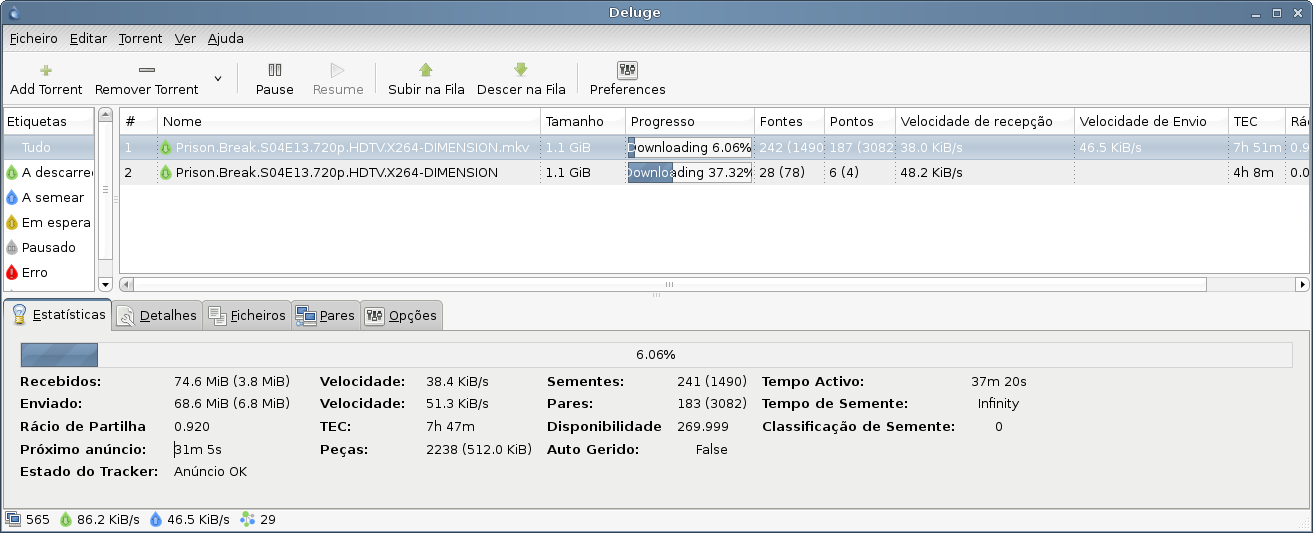Sort by the Fontes column header

tap(790, 121)
